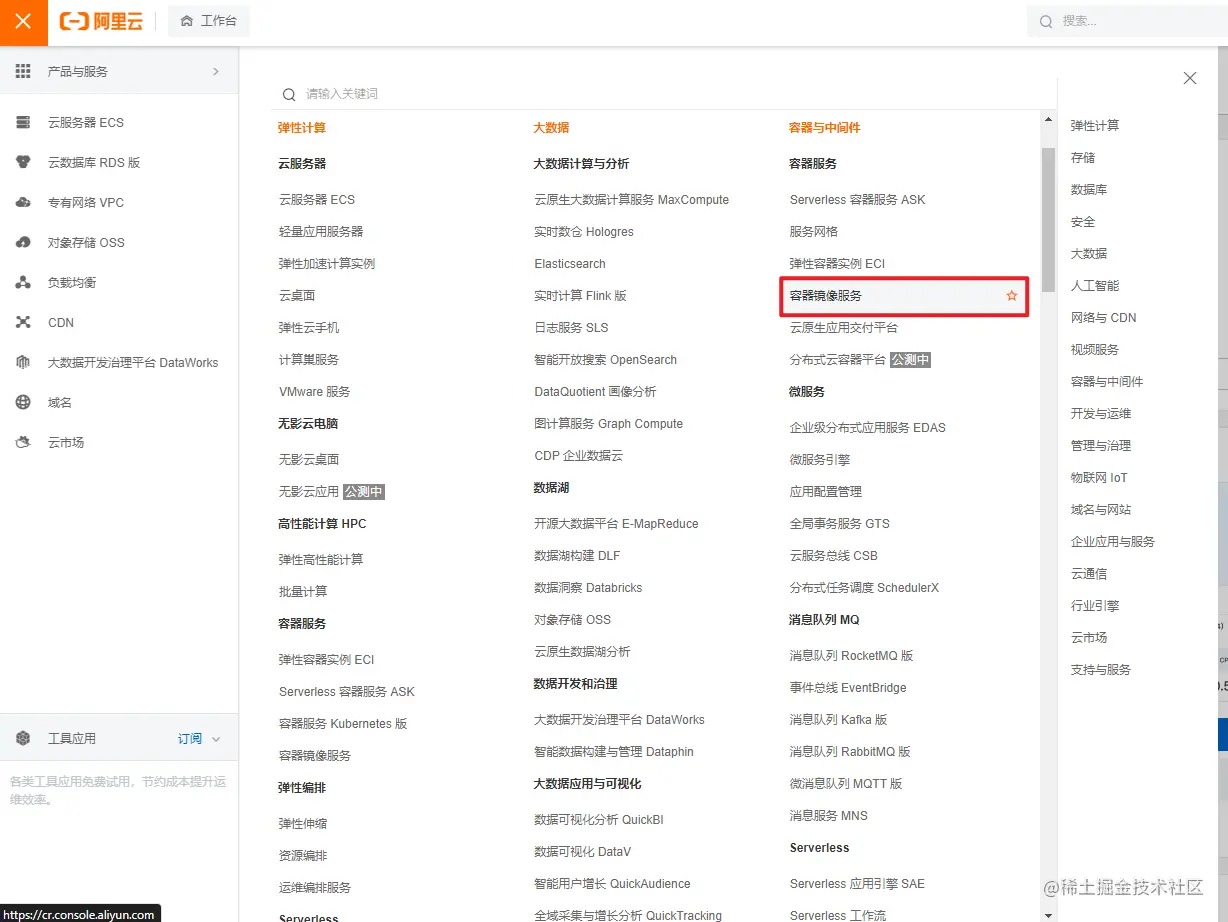Click the 产品与服务 grid icon
Viewport: 1228px width, 922px height.
coord(23,71)
